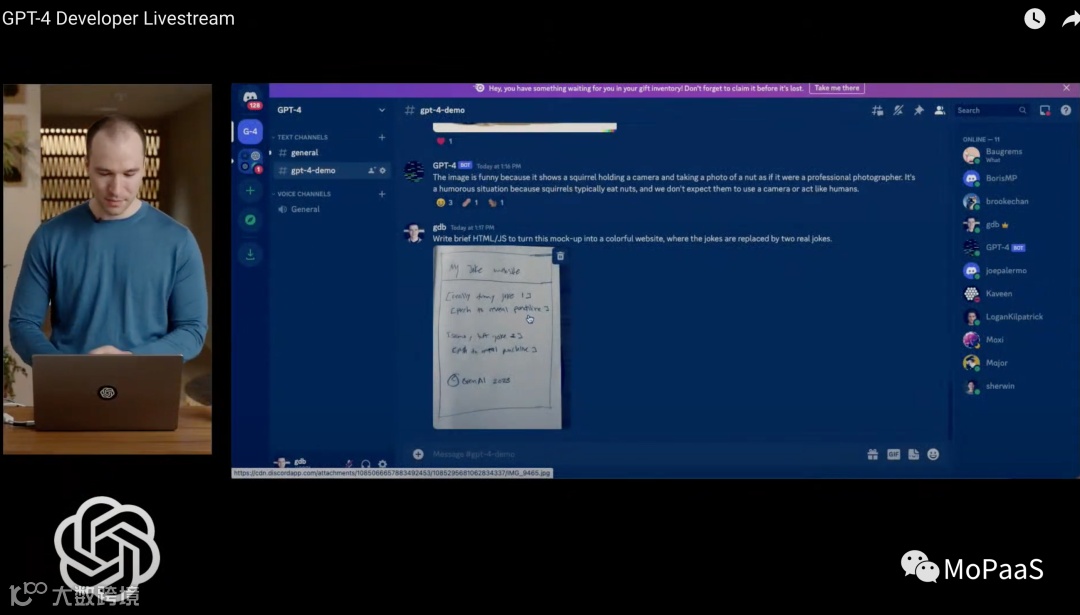
Task: Open User Settings gear in user panel
Action: pyautogui.click(x=382, y=464)
